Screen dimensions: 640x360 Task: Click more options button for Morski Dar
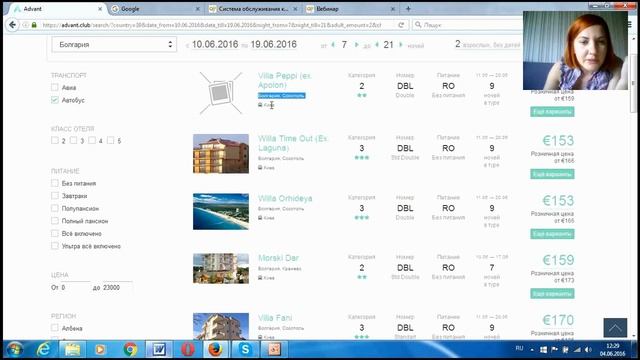552,293
